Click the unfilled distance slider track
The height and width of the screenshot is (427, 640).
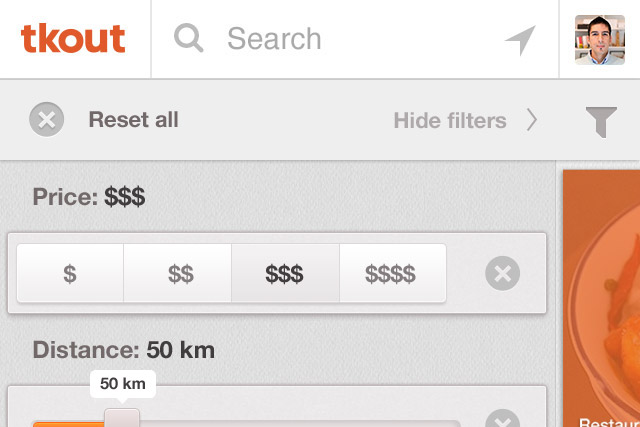[x=300, y=424]
